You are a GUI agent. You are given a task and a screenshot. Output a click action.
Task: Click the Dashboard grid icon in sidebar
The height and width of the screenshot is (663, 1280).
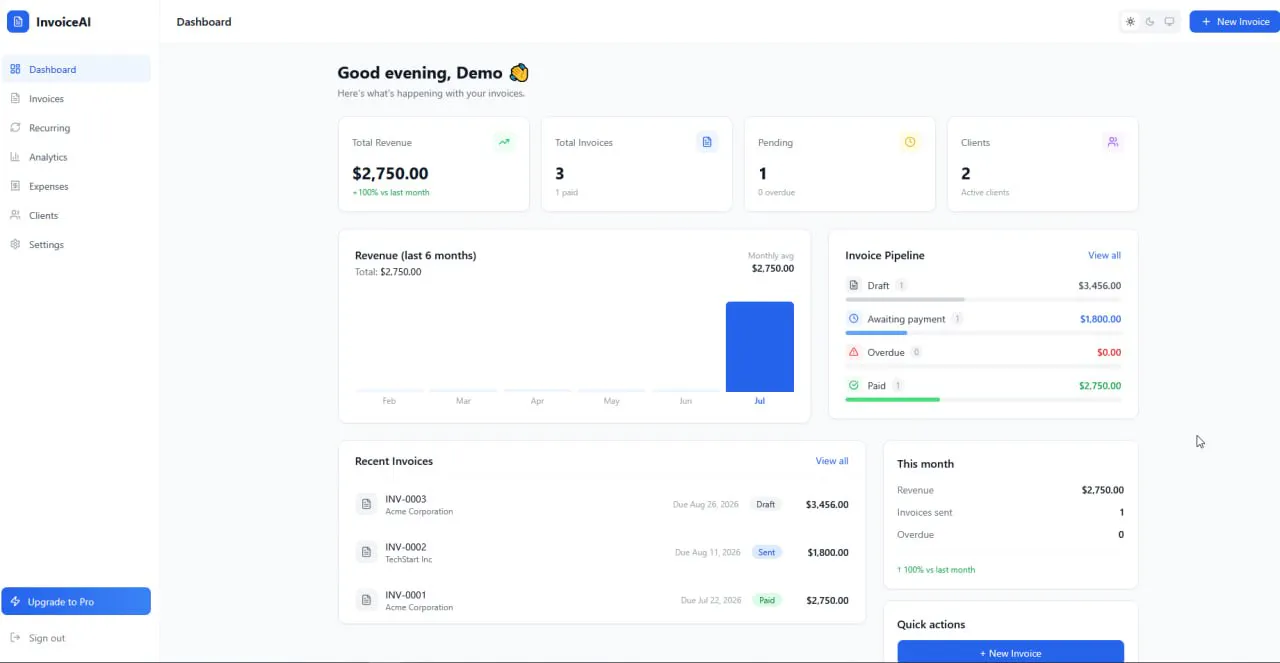(15, 69)
